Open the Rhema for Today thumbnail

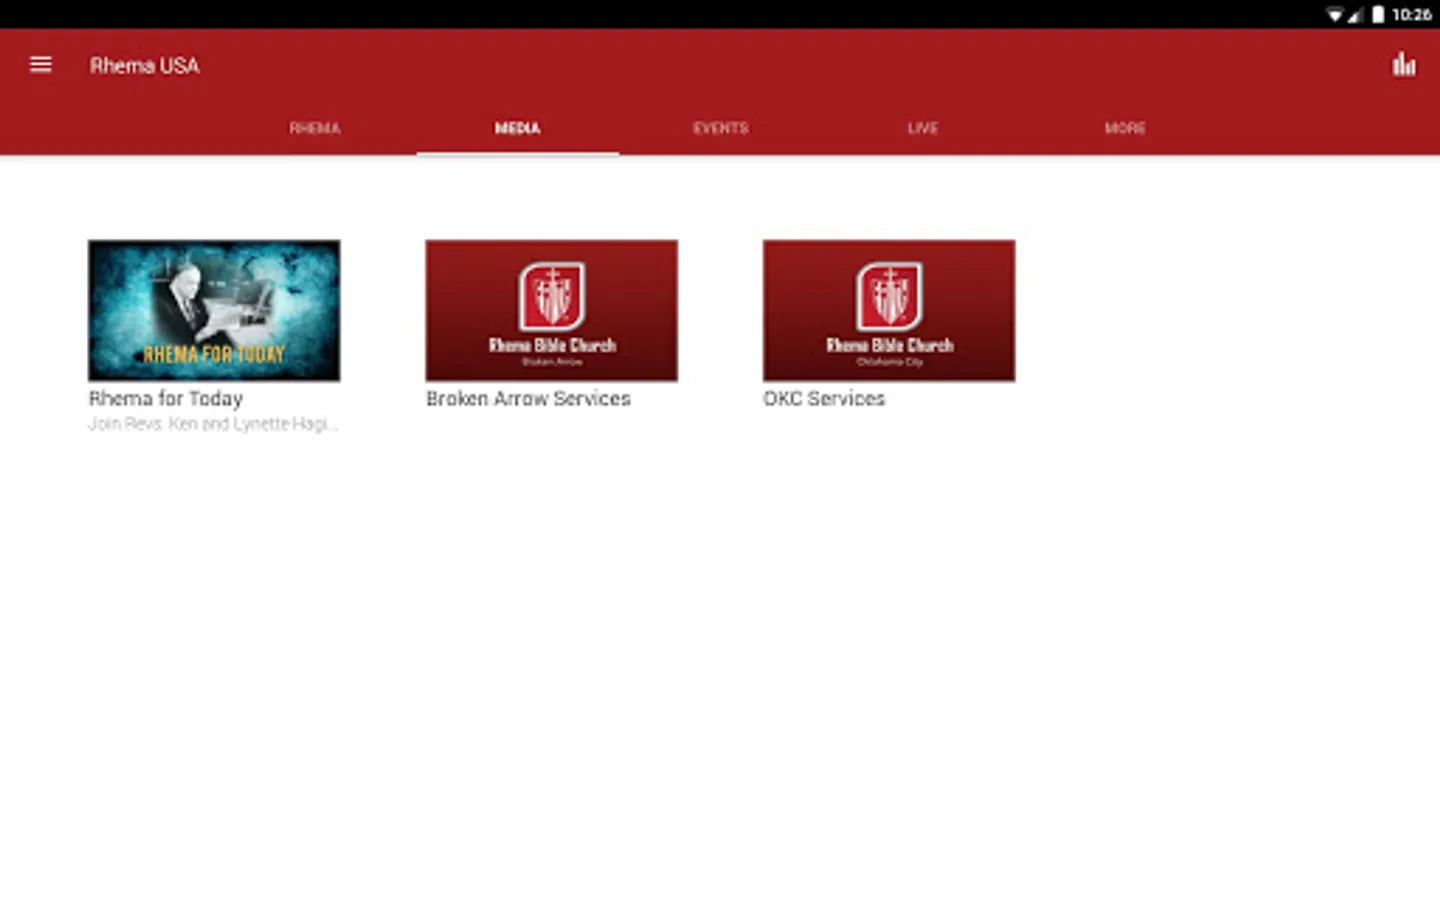coord(214,310)
